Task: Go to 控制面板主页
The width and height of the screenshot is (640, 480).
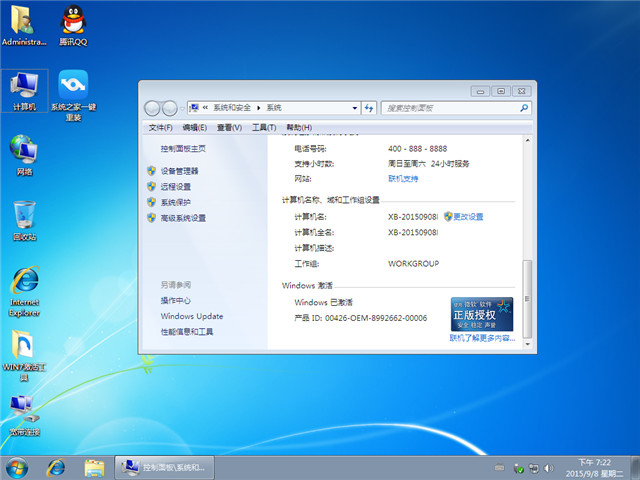Action: tap(183, 149)
